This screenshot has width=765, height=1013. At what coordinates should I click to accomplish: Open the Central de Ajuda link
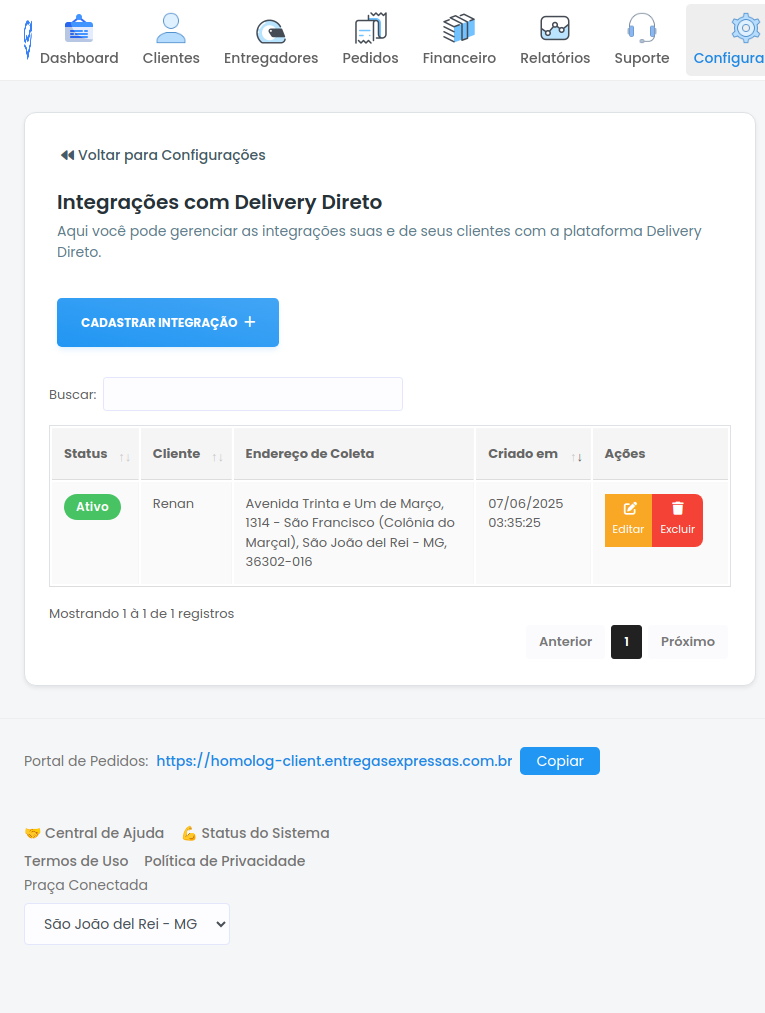(x=103, y=832)
